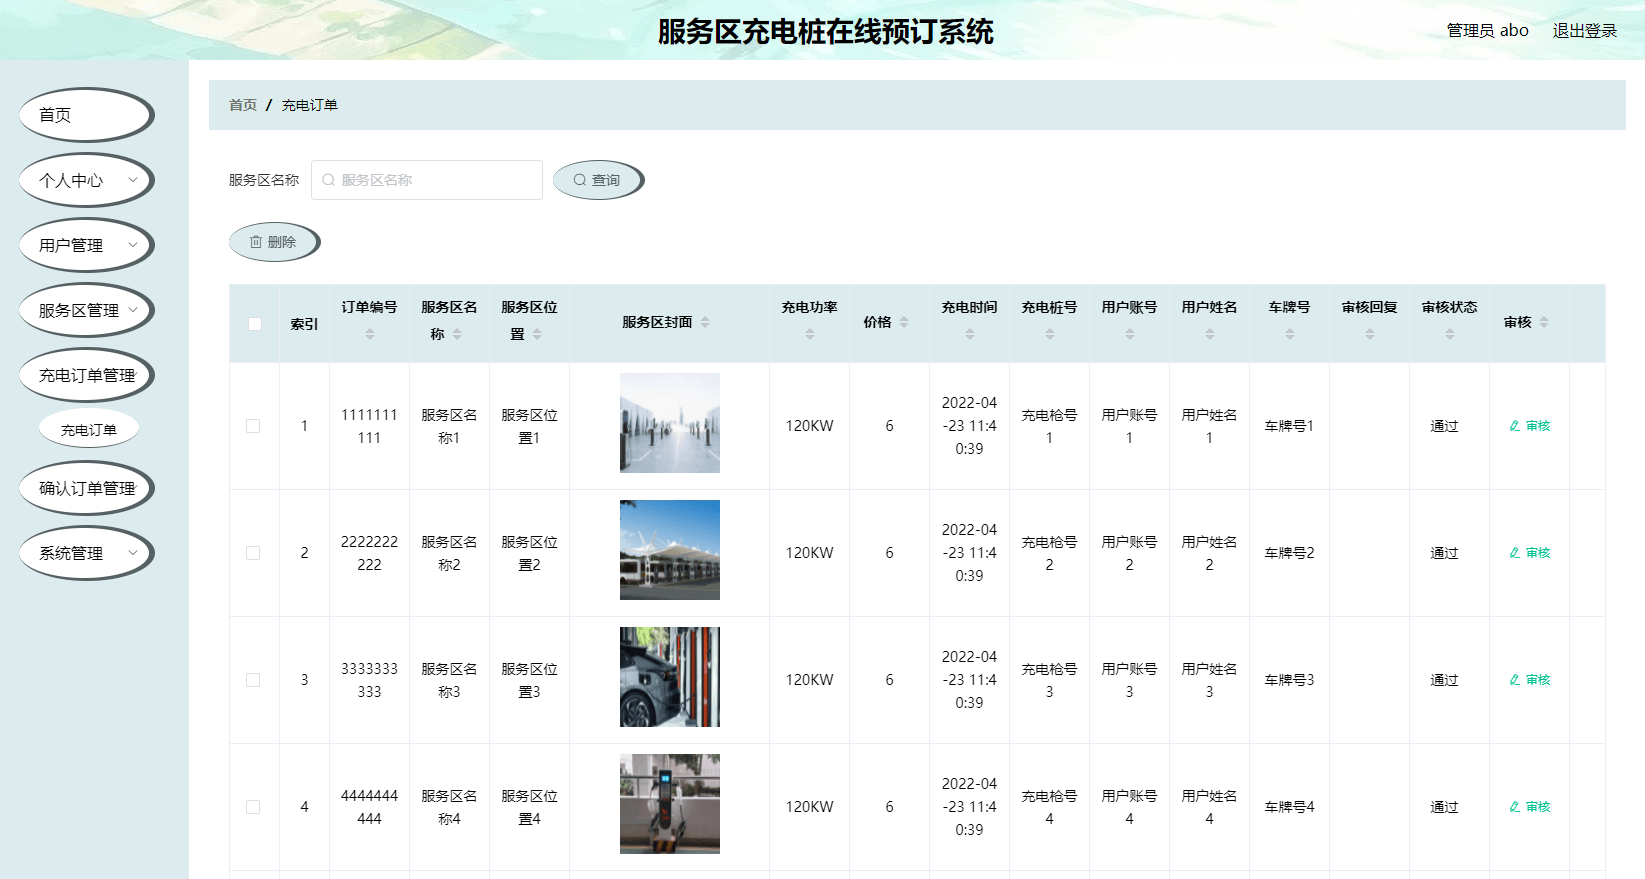Click 通过 status in row 2
This screenshot has width=1645, height=879.
(x=1444, y=553)
